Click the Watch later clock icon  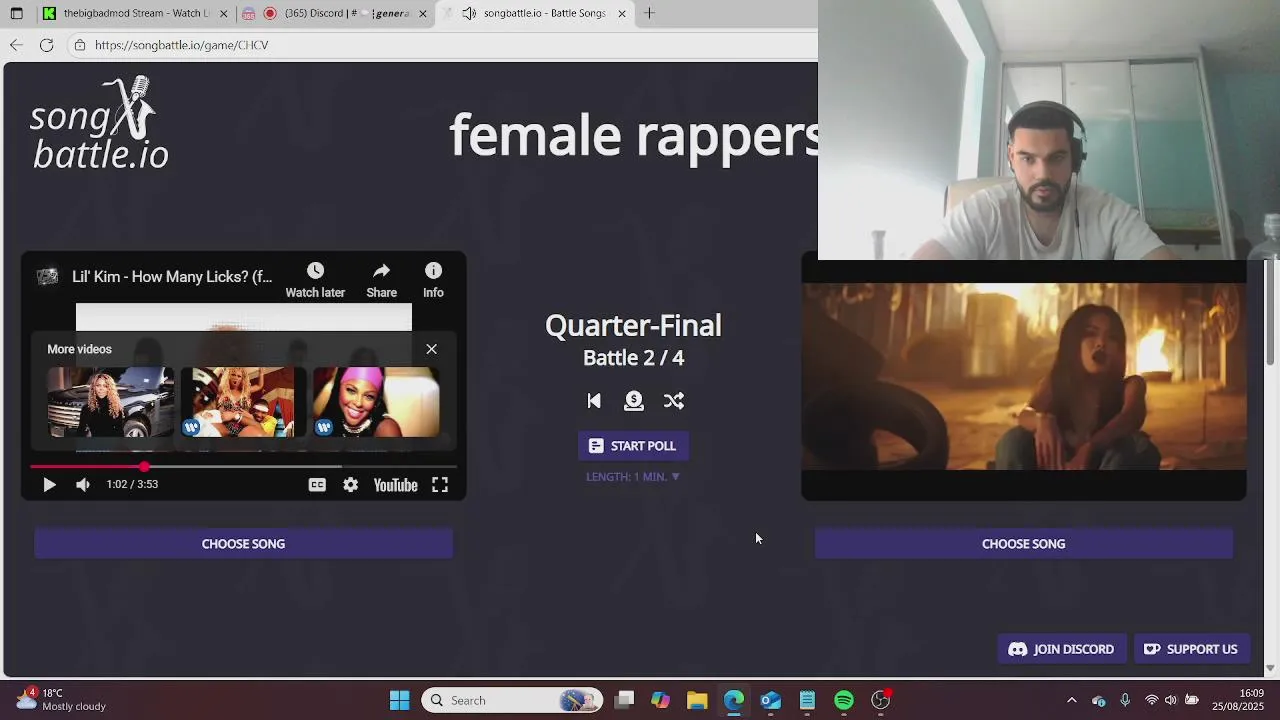[x=315, y=271]
